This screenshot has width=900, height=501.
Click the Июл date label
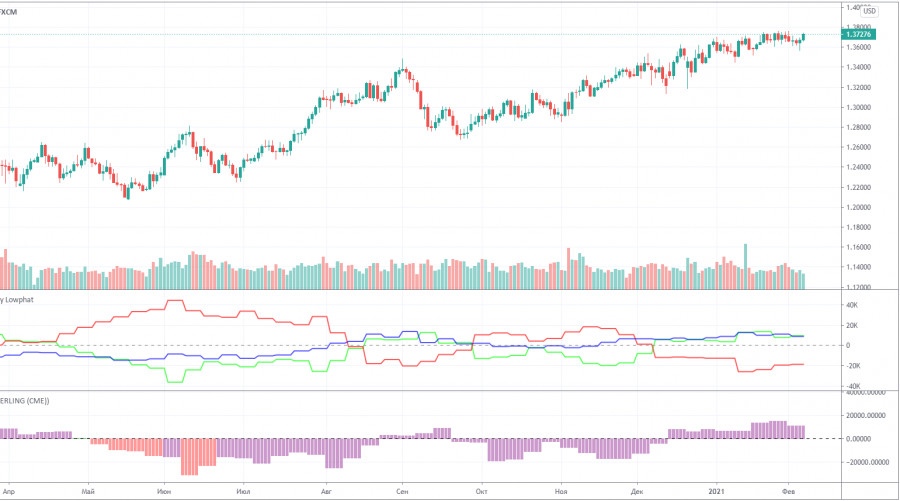click(x=243, y=492)
